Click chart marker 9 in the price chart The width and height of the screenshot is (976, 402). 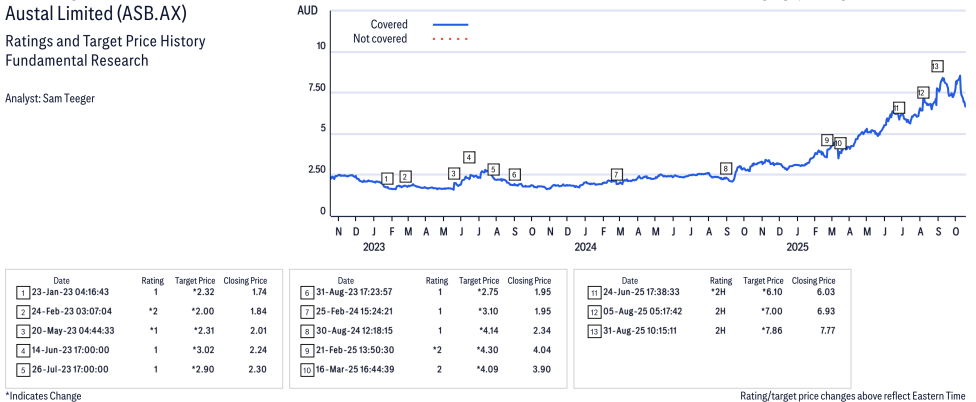click(826, 140)
